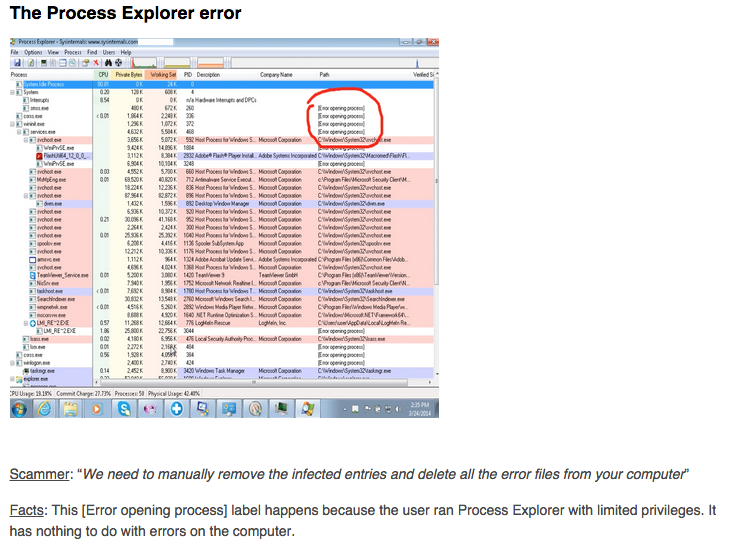Screen dimensions: 729x554
Task: Sort by the Working Set column header
Action: point(162,74)
